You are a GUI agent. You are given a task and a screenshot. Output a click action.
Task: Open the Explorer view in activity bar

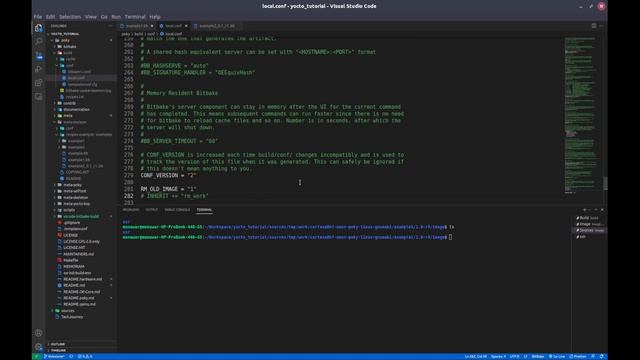(x=38, y=28)
